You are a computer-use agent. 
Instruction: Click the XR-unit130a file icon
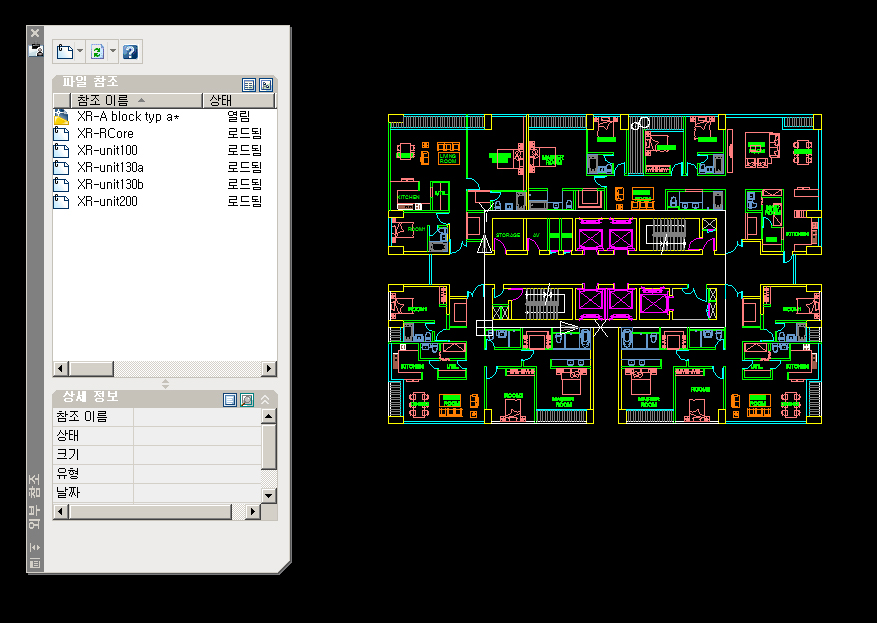[x=61, y=168]
